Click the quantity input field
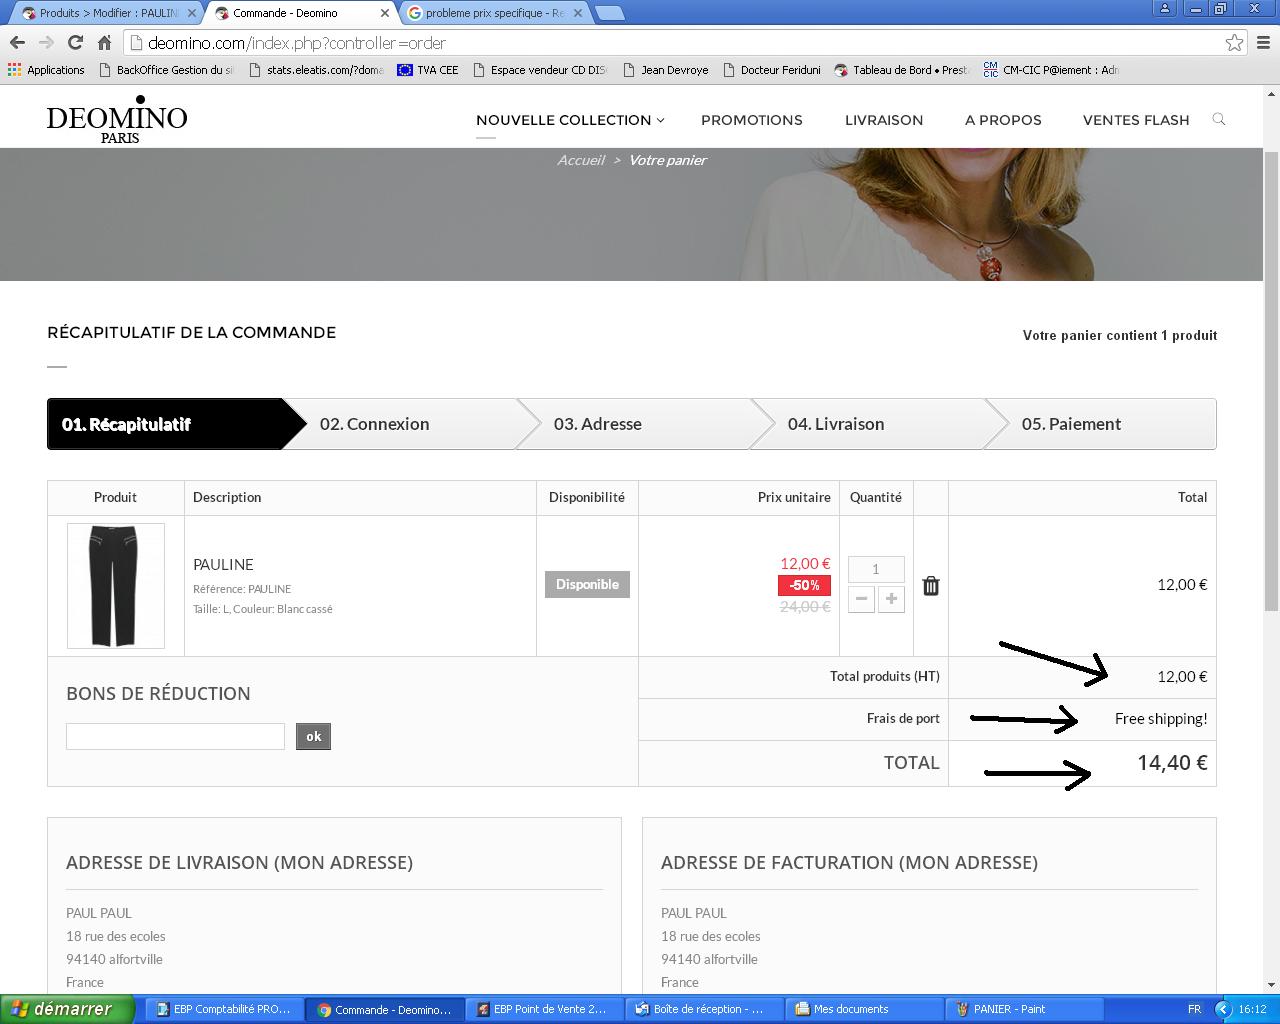This screenshot has height=1024, width=1280. pos(876,569)
